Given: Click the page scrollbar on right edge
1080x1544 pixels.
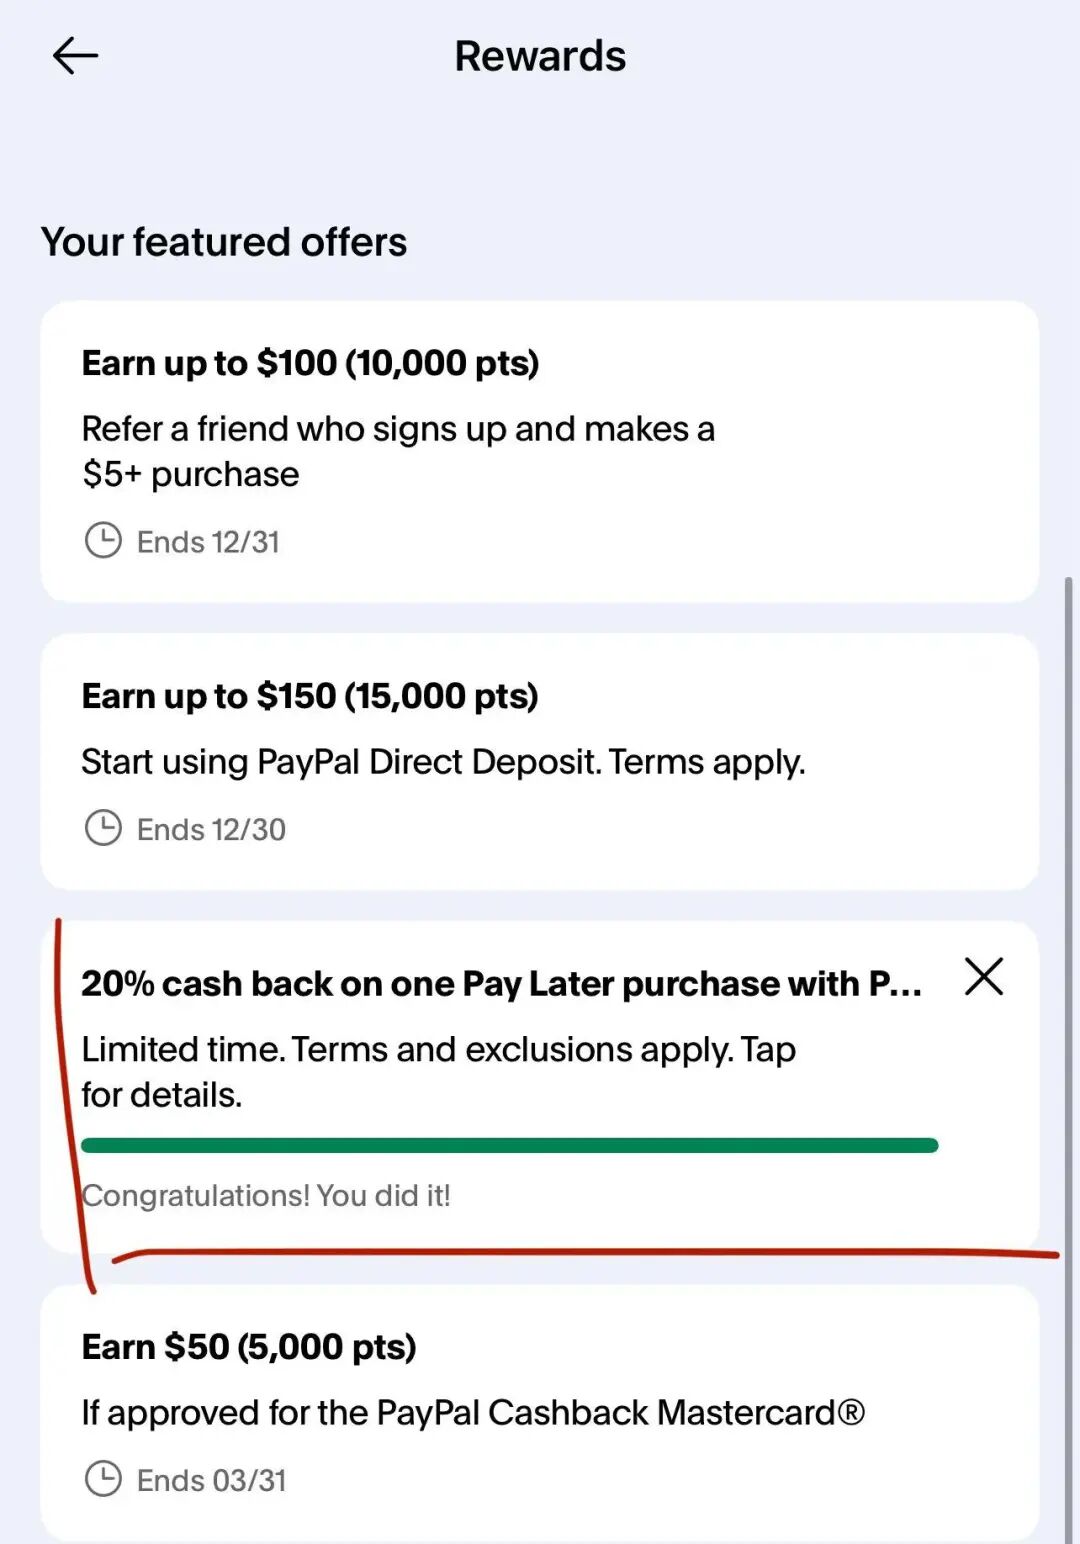Looking at the screenshot, I should pos(1068,1000).
